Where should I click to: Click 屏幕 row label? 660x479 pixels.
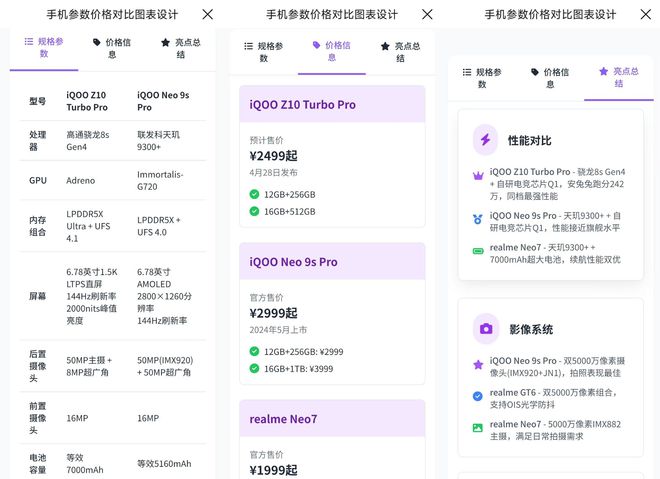[37, 296]
